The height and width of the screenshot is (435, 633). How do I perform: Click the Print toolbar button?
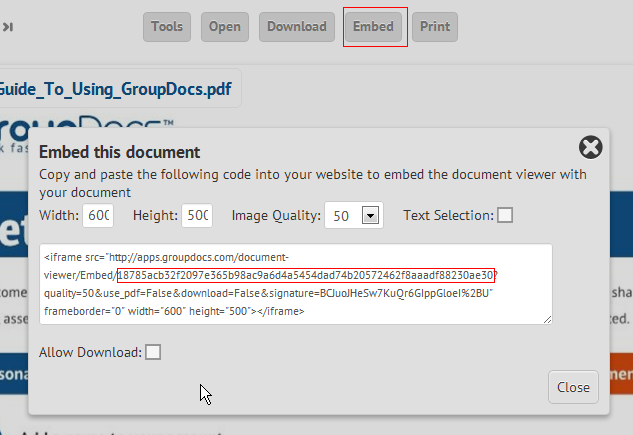click(x=435, y=27)
